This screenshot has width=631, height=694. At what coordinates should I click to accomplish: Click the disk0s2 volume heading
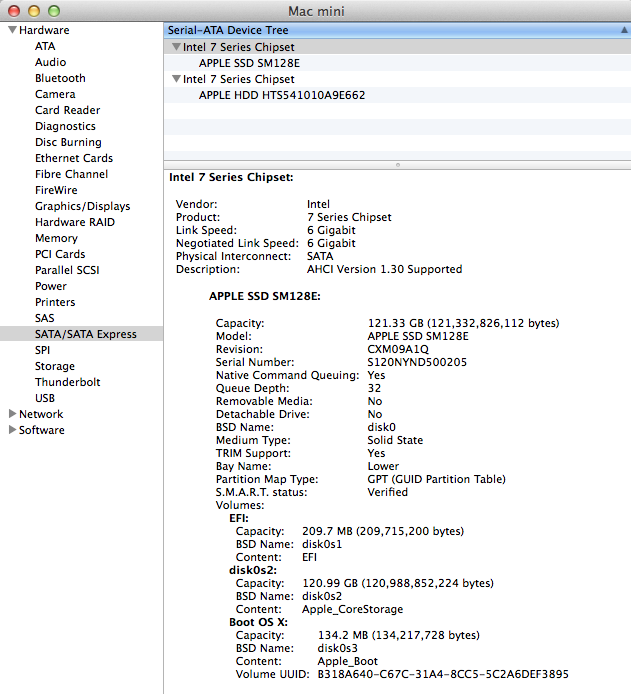tap(253, 570)
